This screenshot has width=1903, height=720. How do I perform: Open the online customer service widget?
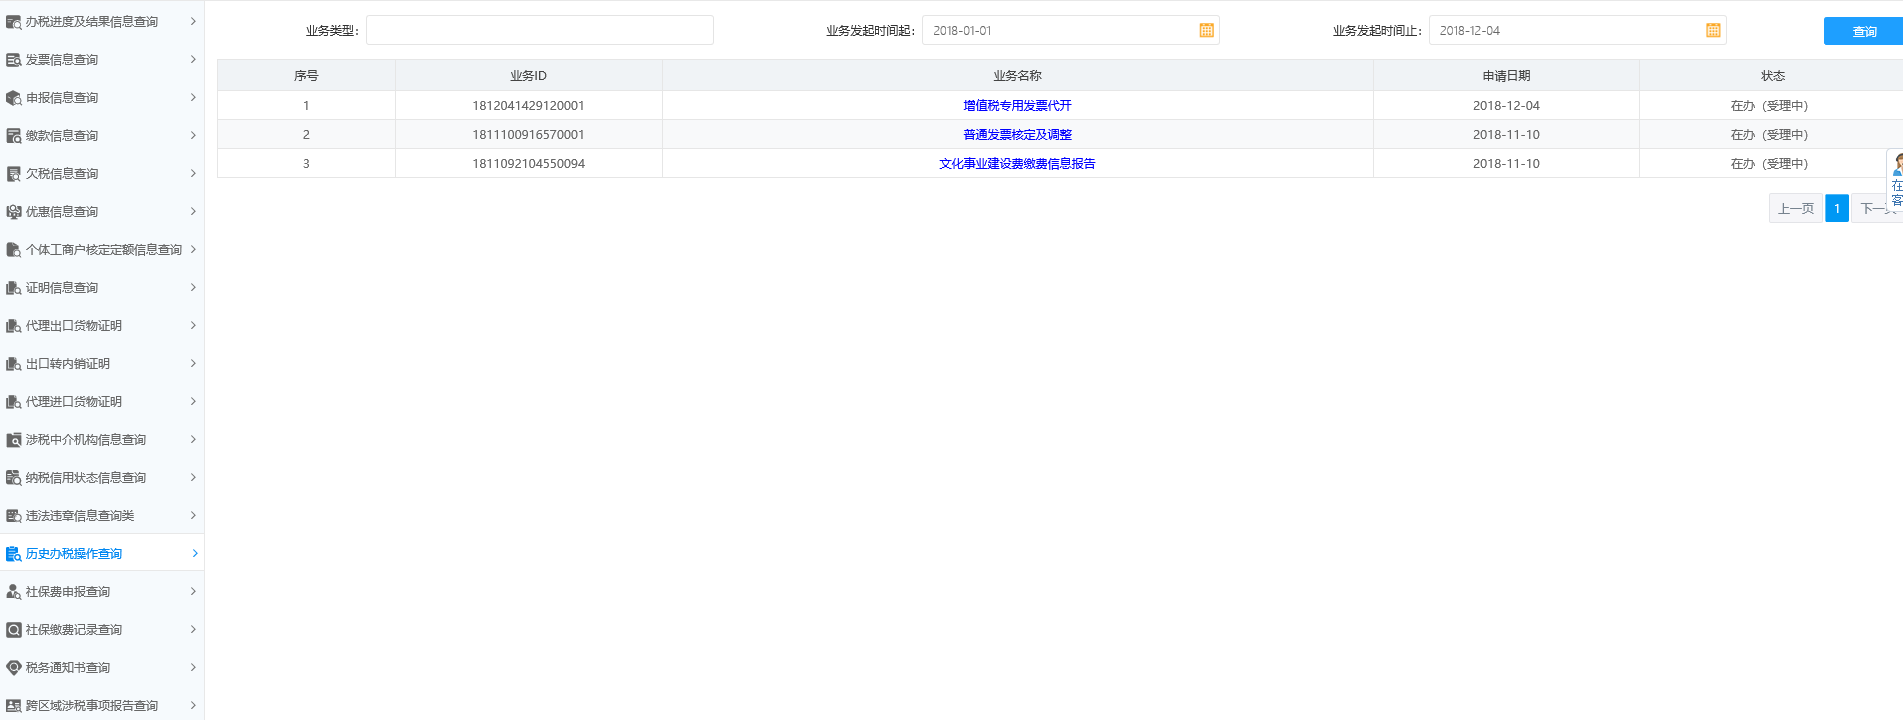pyautogui.click(x=1896, y=181)
